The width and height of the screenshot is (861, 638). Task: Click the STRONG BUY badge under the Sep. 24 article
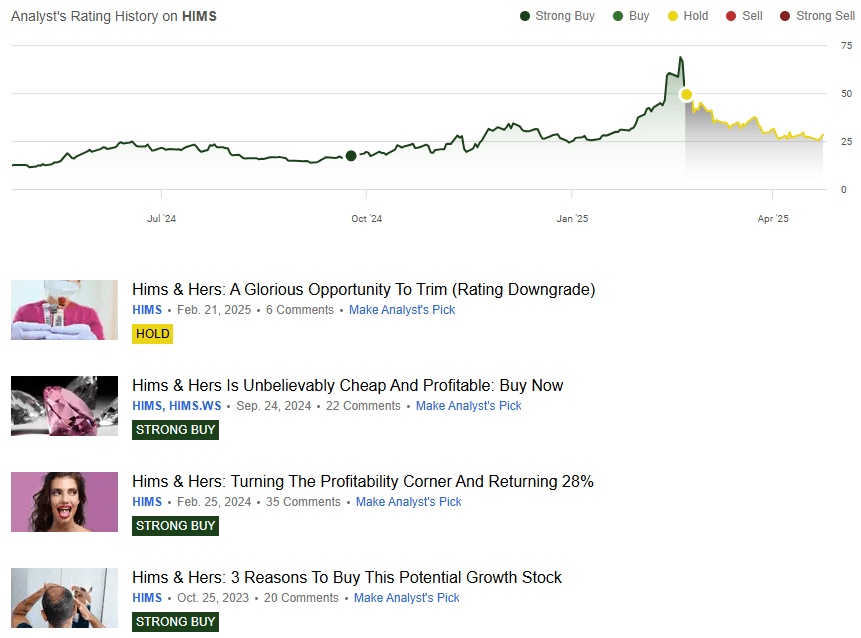point(175,429)
